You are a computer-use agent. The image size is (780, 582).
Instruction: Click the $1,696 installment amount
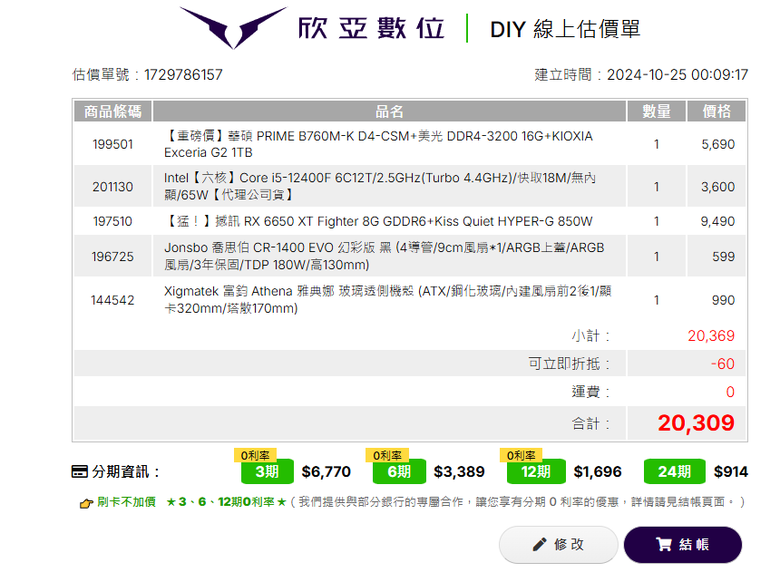(x=597, y=472)
